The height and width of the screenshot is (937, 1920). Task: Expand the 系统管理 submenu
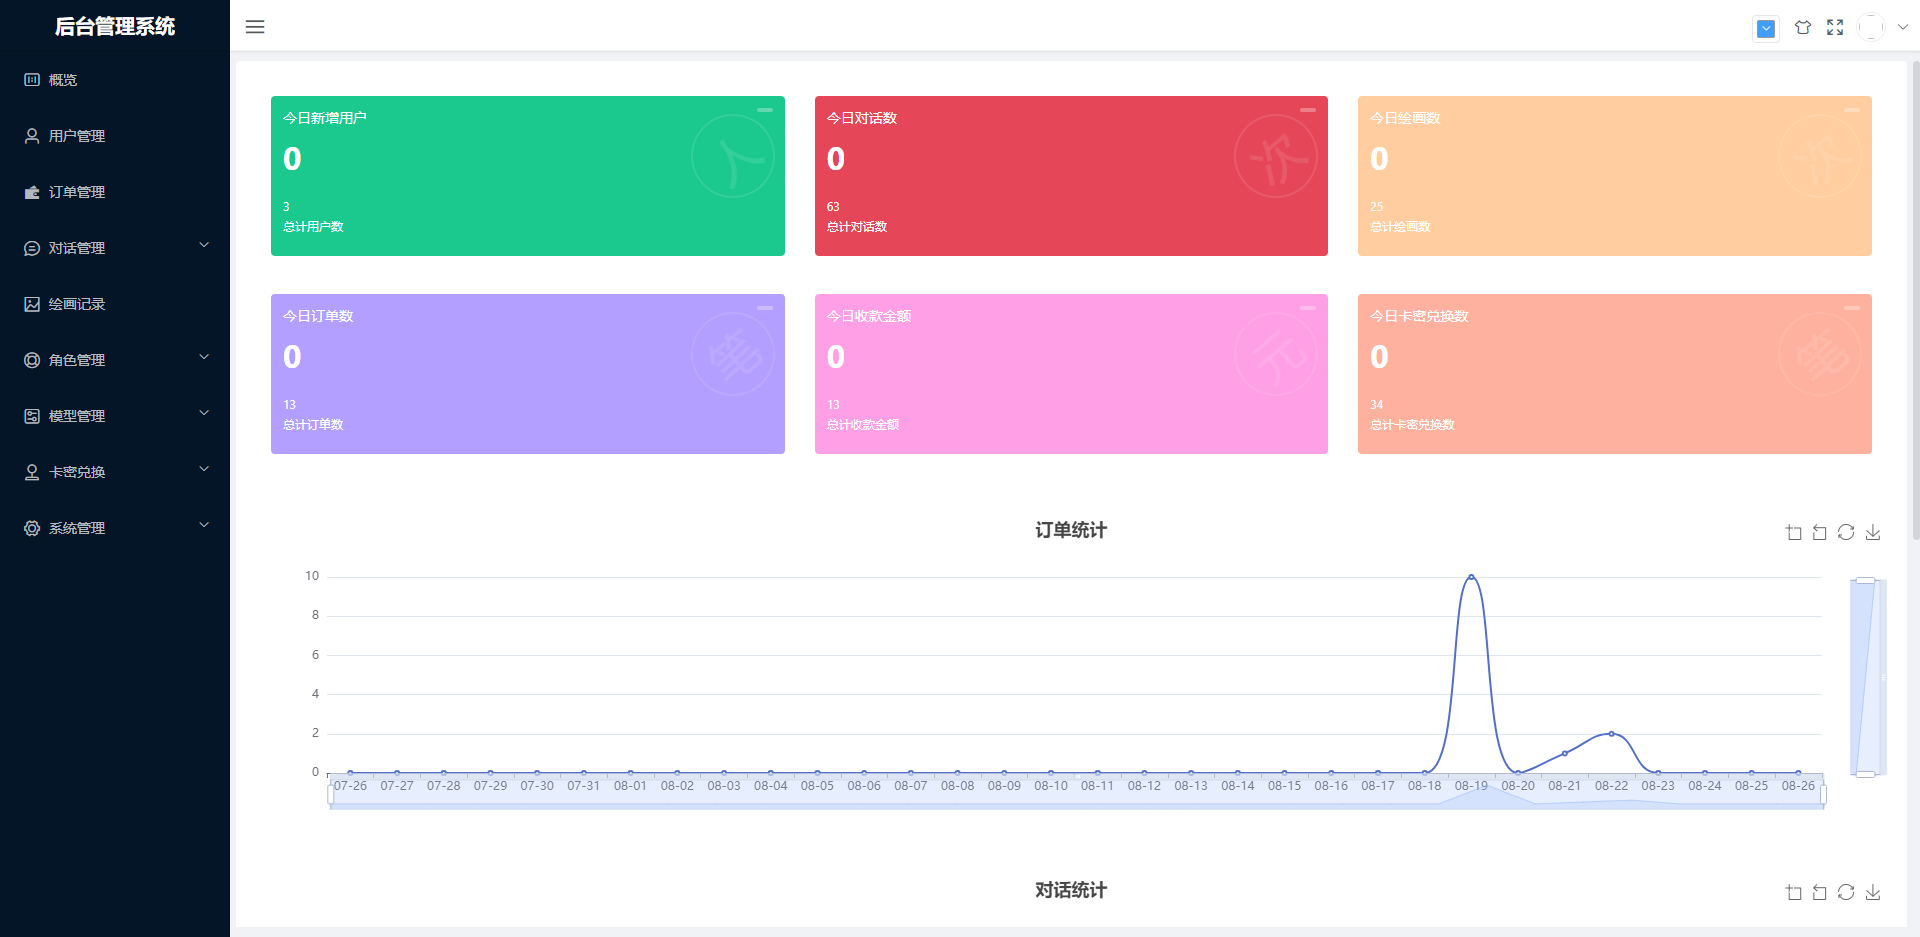115,527
